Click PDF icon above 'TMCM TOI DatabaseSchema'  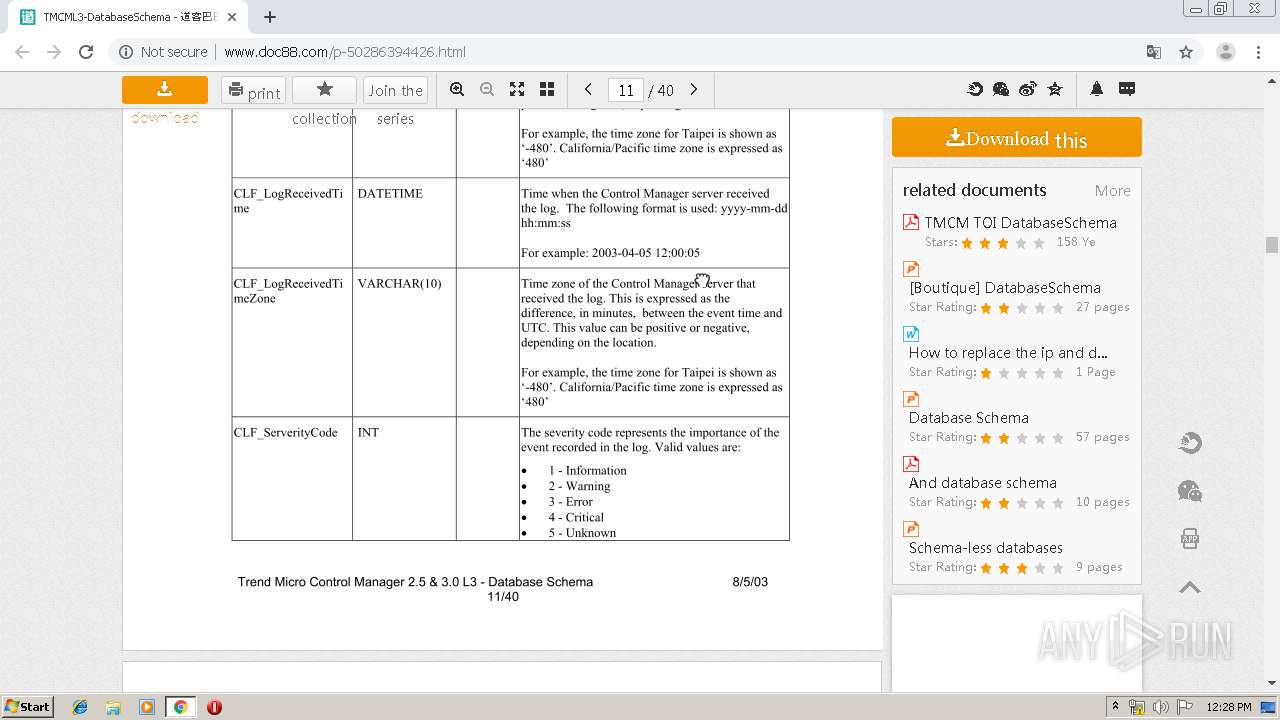tap(911, 222)
